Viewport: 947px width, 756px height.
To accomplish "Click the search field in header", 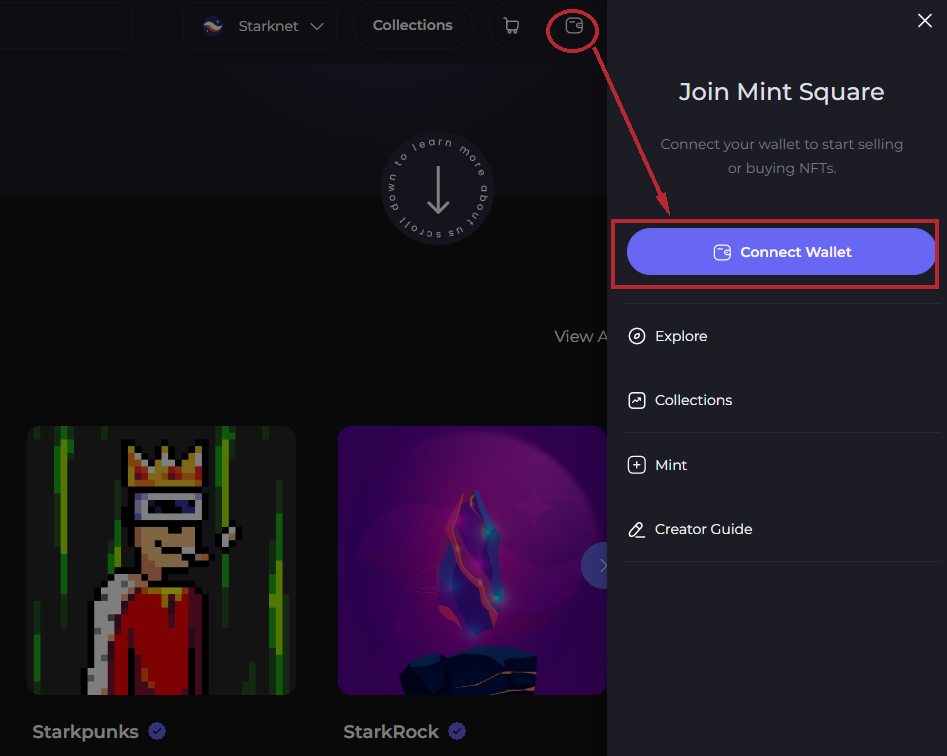I will [x=66, y=25].
